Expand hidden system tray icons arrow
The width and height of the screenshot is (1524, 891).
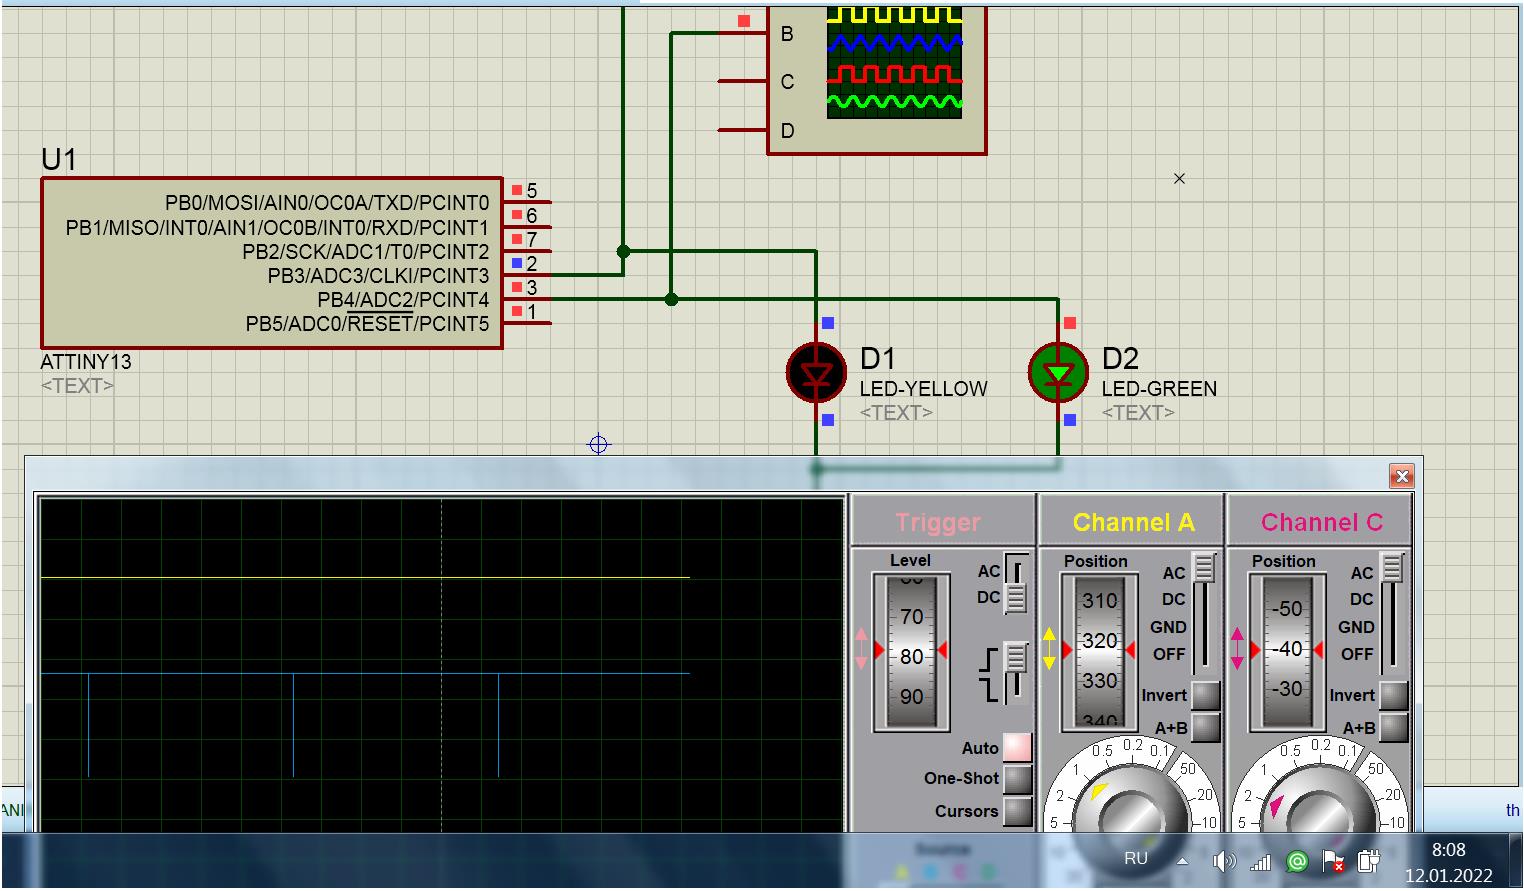(x=1182, y=861)
